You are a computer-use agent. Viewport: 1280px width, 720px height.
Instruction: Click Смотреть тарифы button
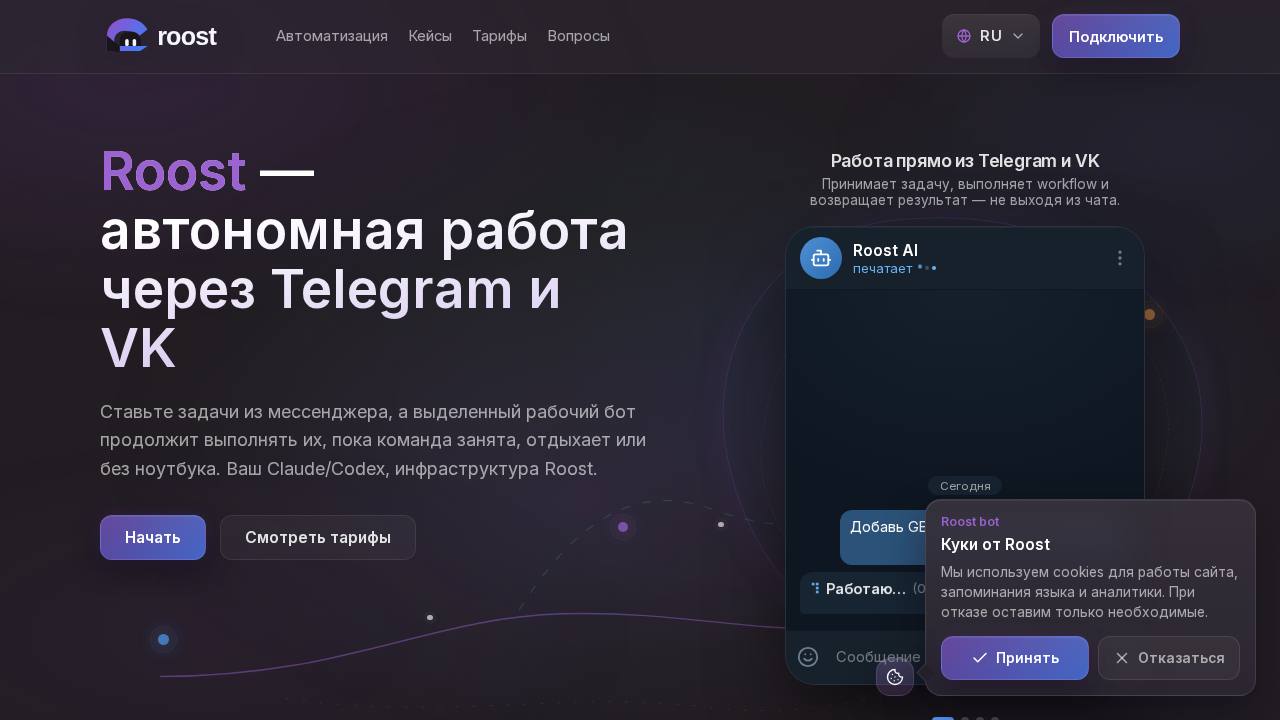click(318, 538)
